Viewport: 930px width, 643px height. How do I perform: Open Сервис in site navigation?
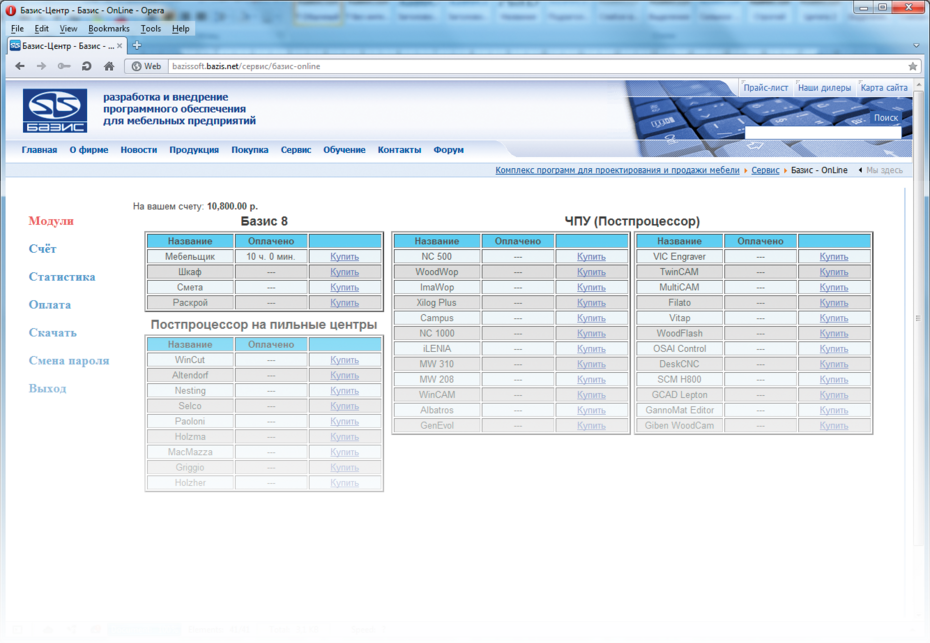coord(296,150)
